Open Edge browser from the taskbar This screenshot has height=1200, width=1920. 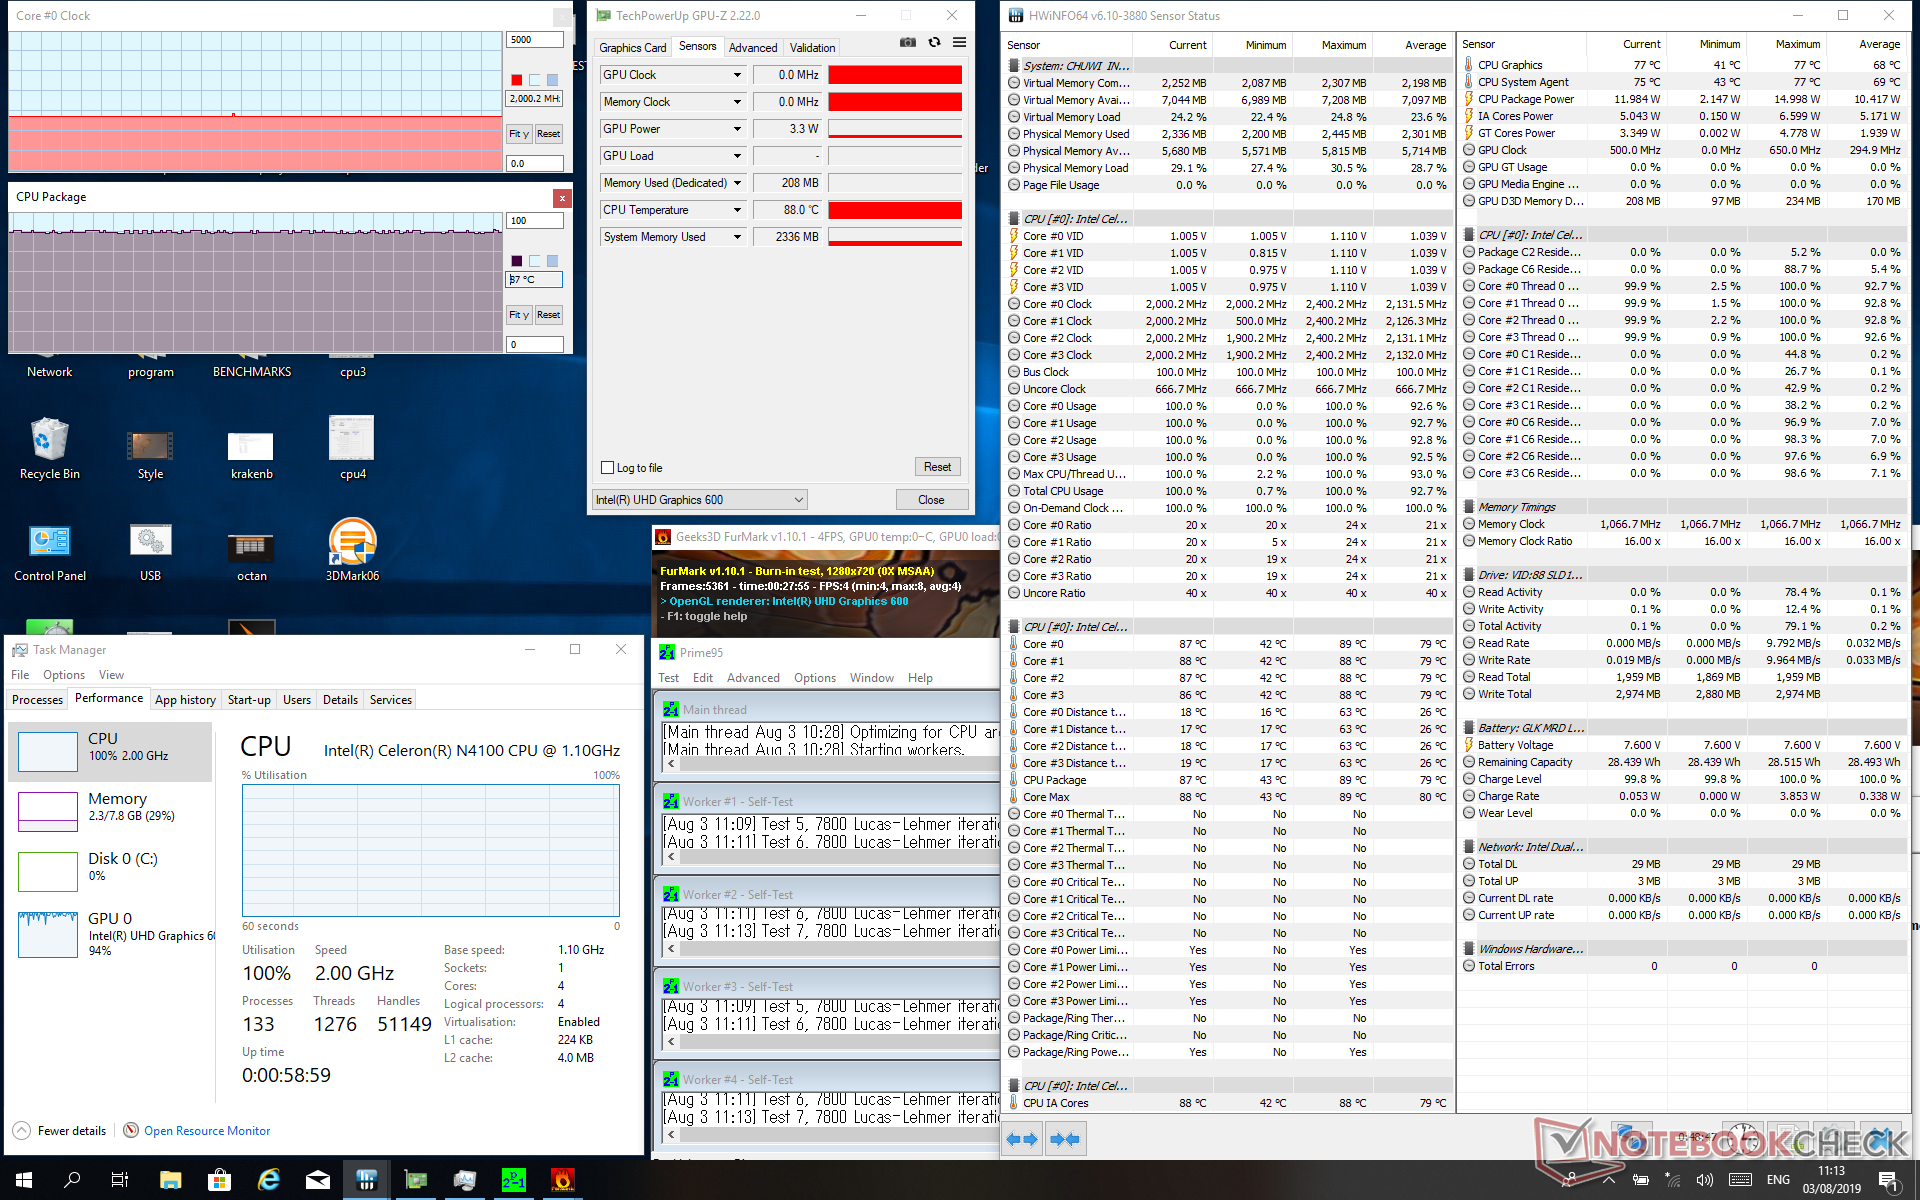click(x=268, y=1180)
